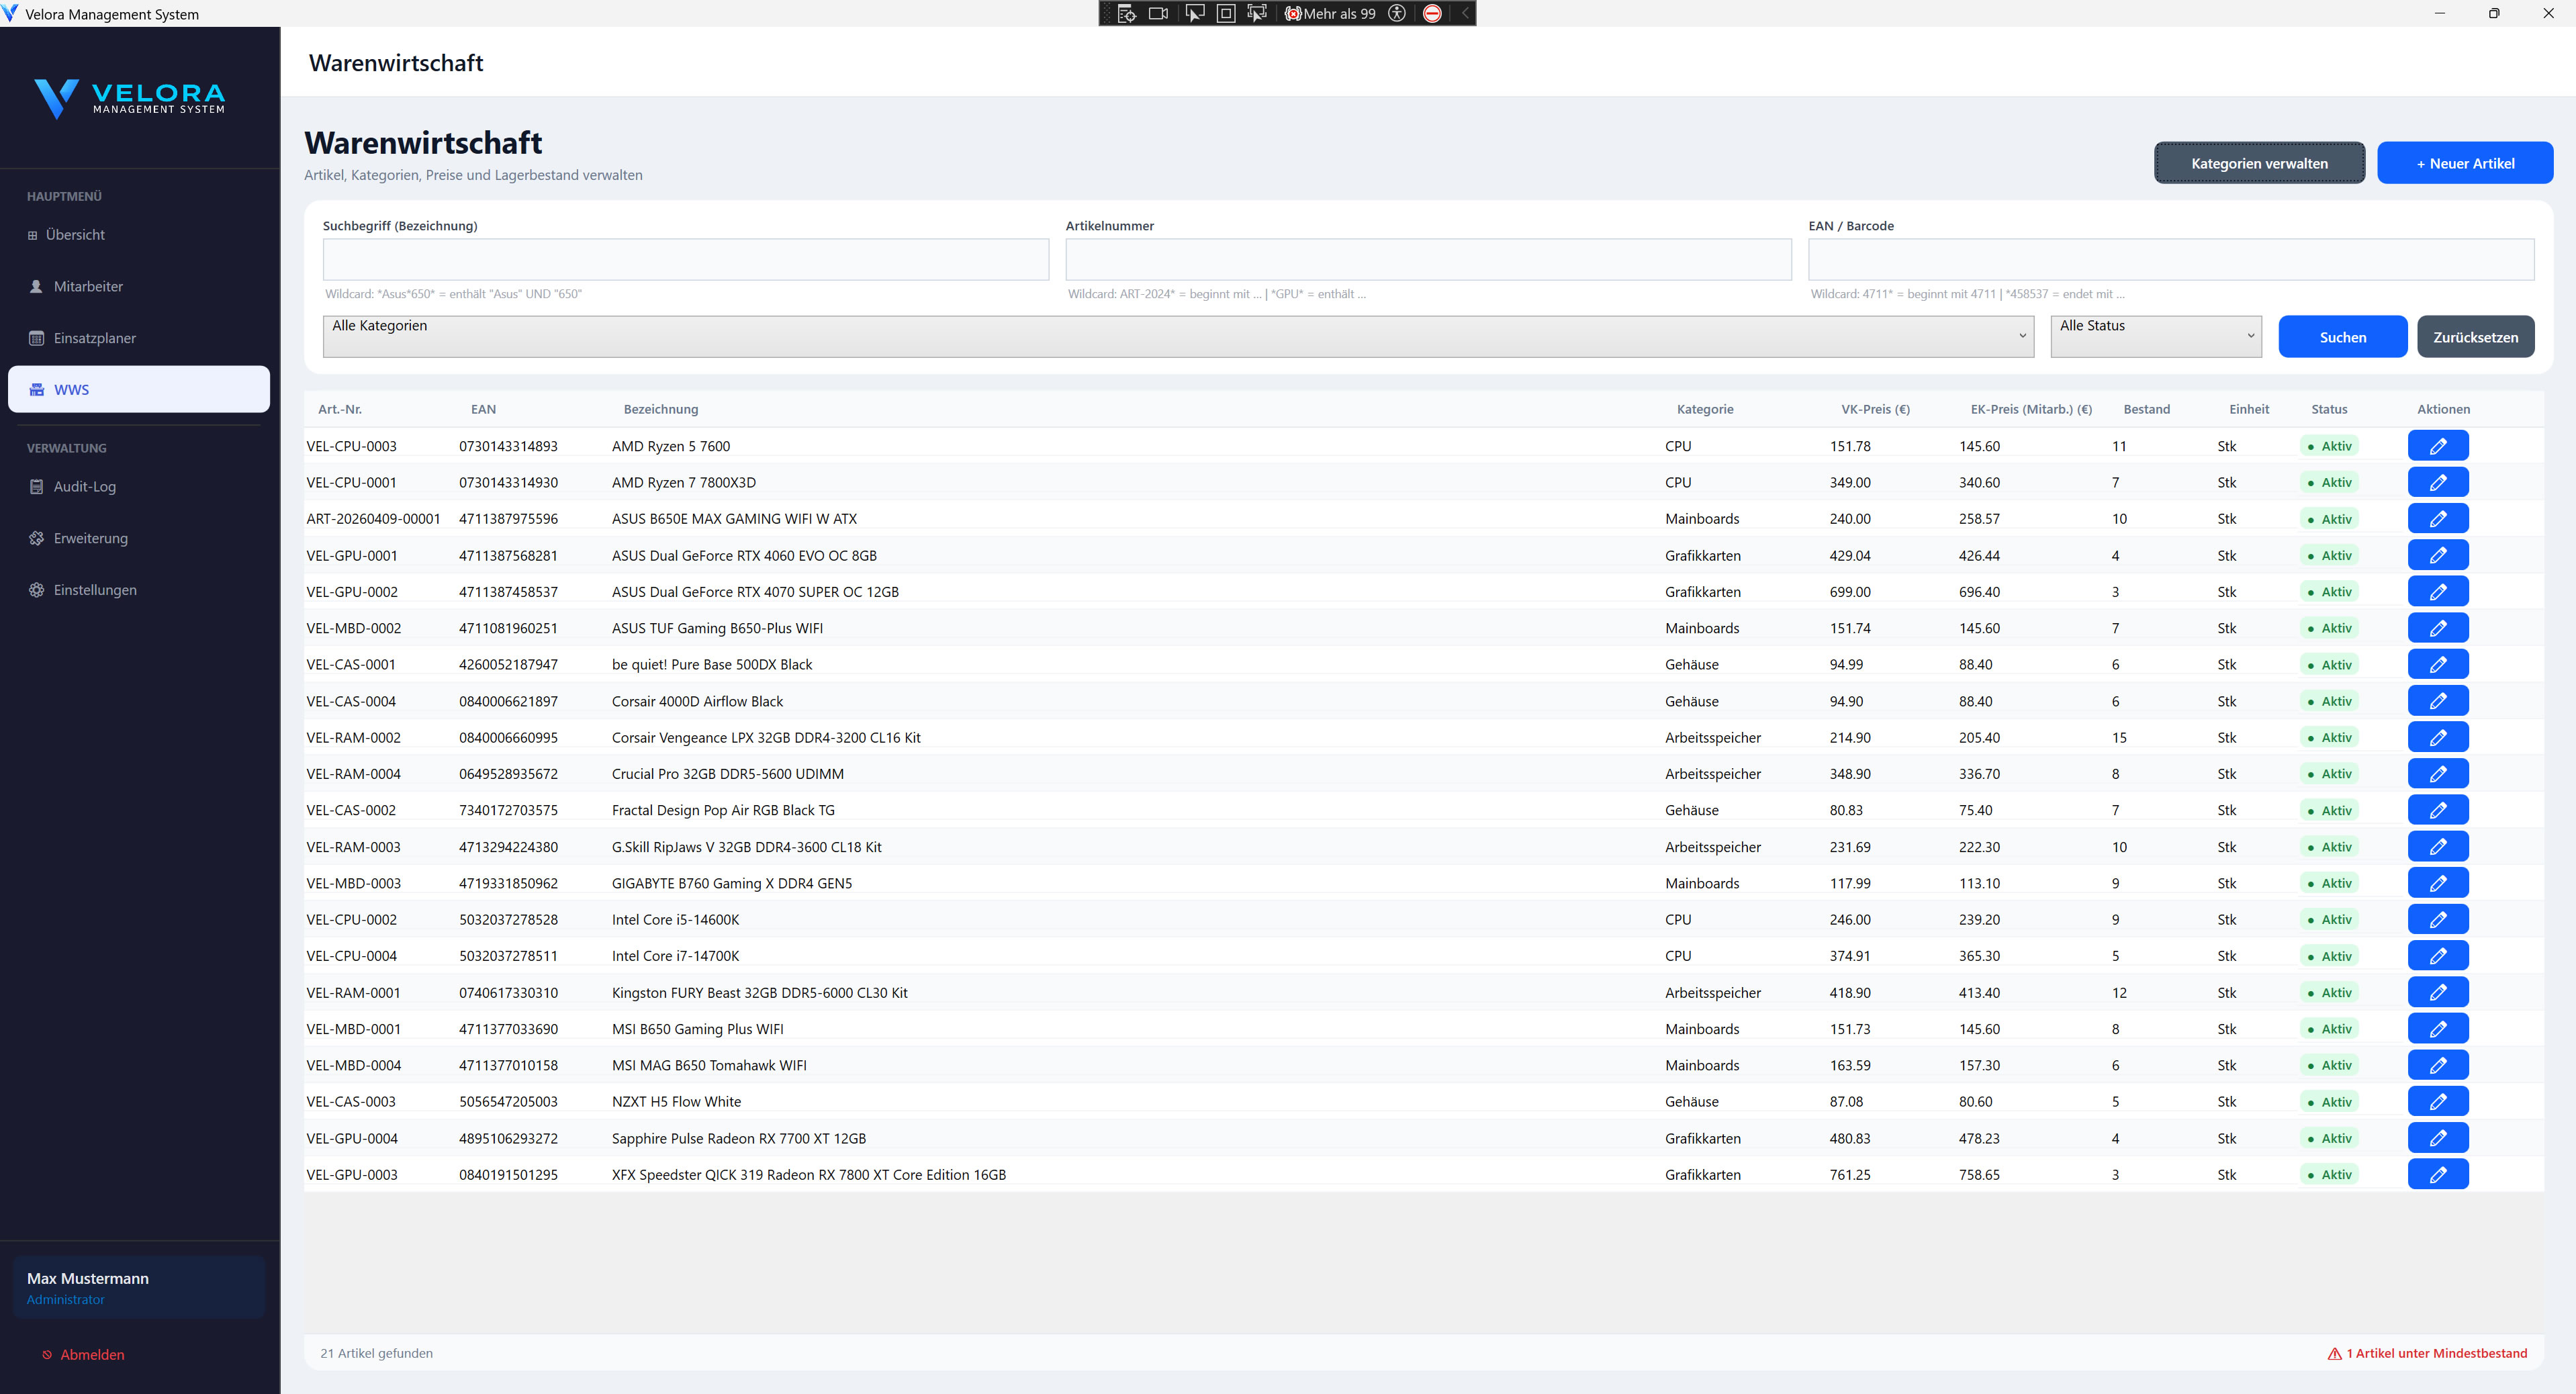This screenshot has height=1394, width=2576.
Task: Click the Suchen button
Action: point(2342,337)
